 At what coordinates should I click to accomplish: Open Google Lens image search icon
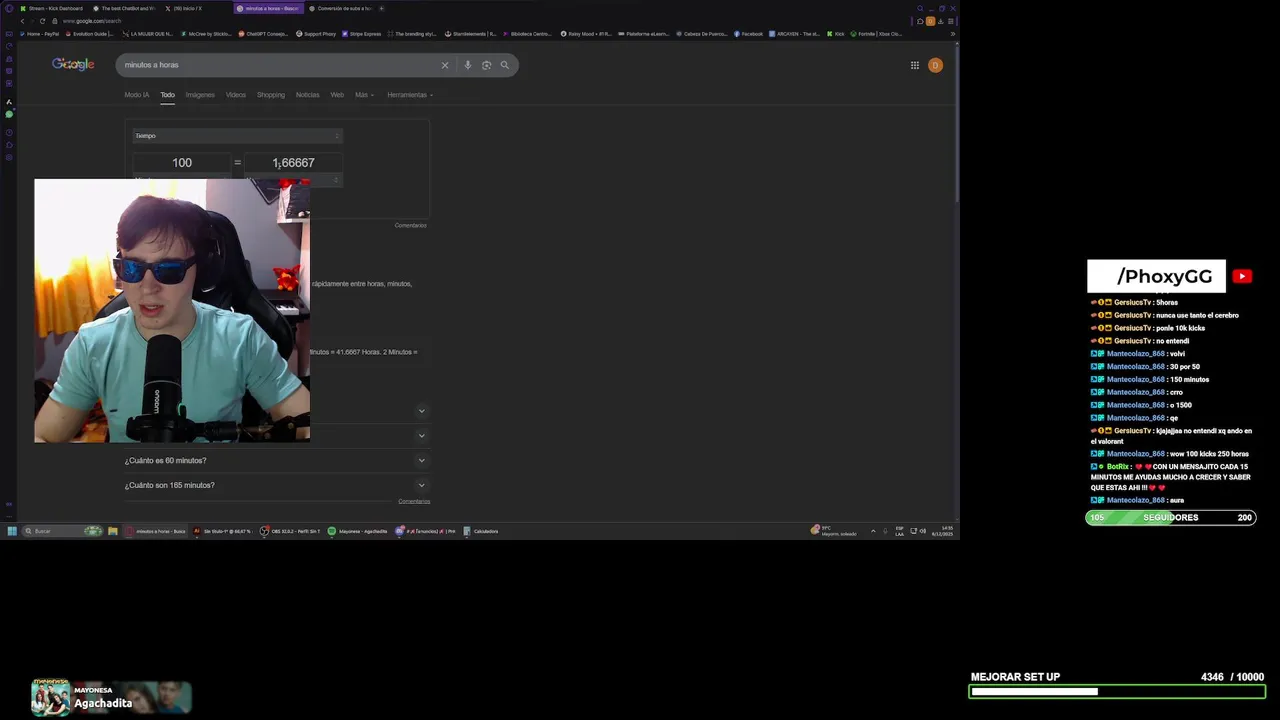pos(486,65)
